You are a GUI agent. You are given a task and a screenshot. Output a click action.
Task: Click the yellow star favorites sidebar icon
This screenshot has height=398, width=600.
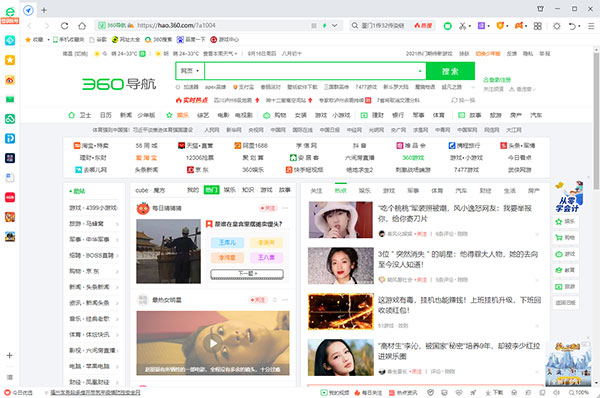[10, 60]
